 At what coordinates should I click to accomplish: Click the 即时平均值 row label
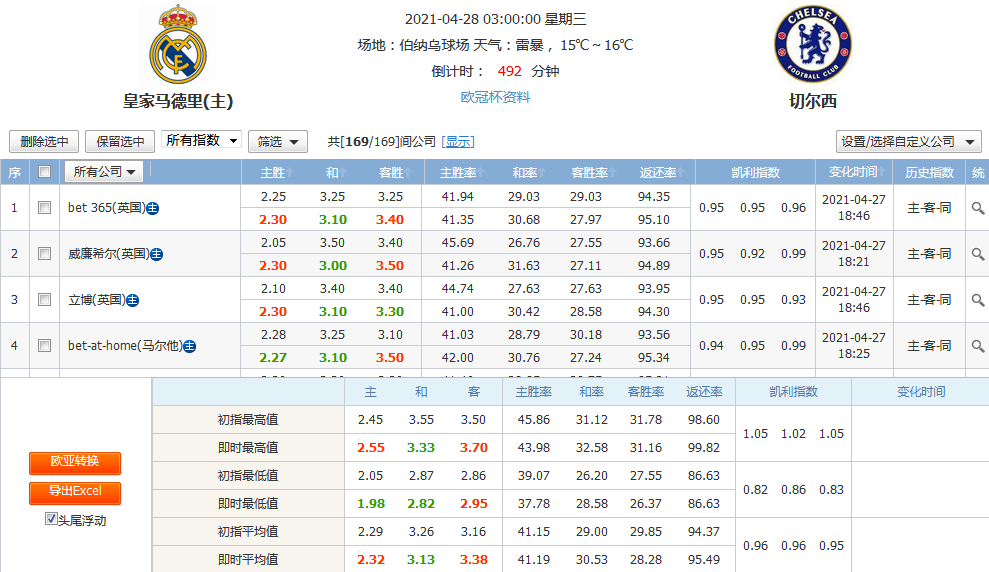[x=248, y=559]
